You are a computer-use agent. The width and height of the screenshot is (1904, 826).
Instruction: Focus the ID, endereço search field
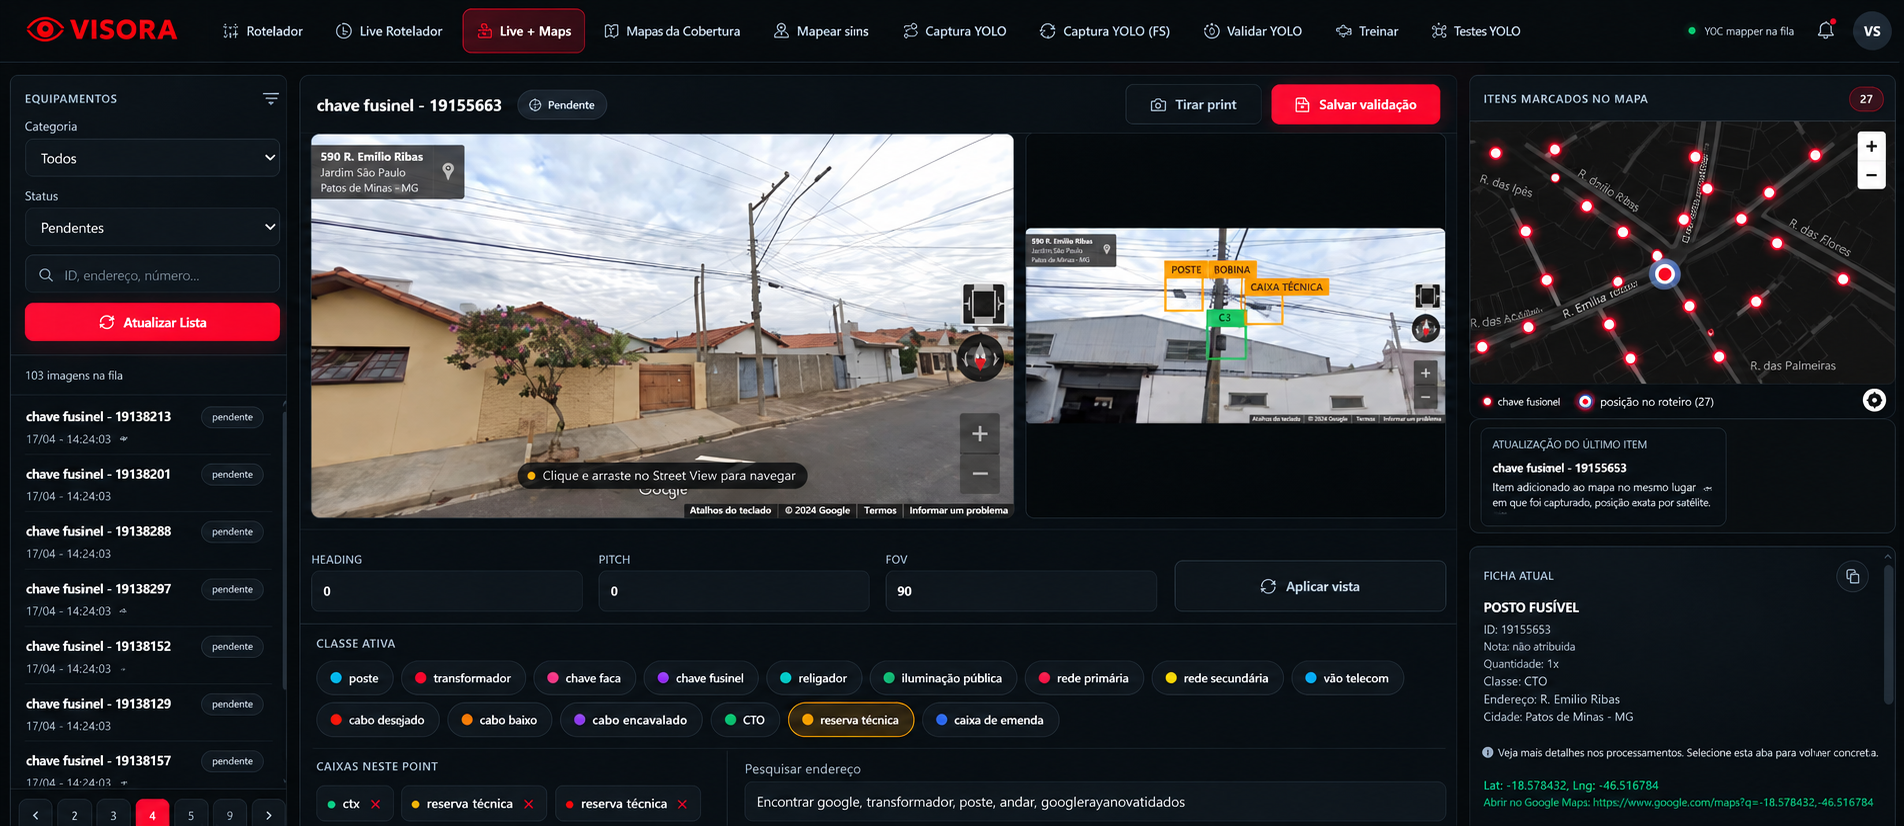point(152,275)
